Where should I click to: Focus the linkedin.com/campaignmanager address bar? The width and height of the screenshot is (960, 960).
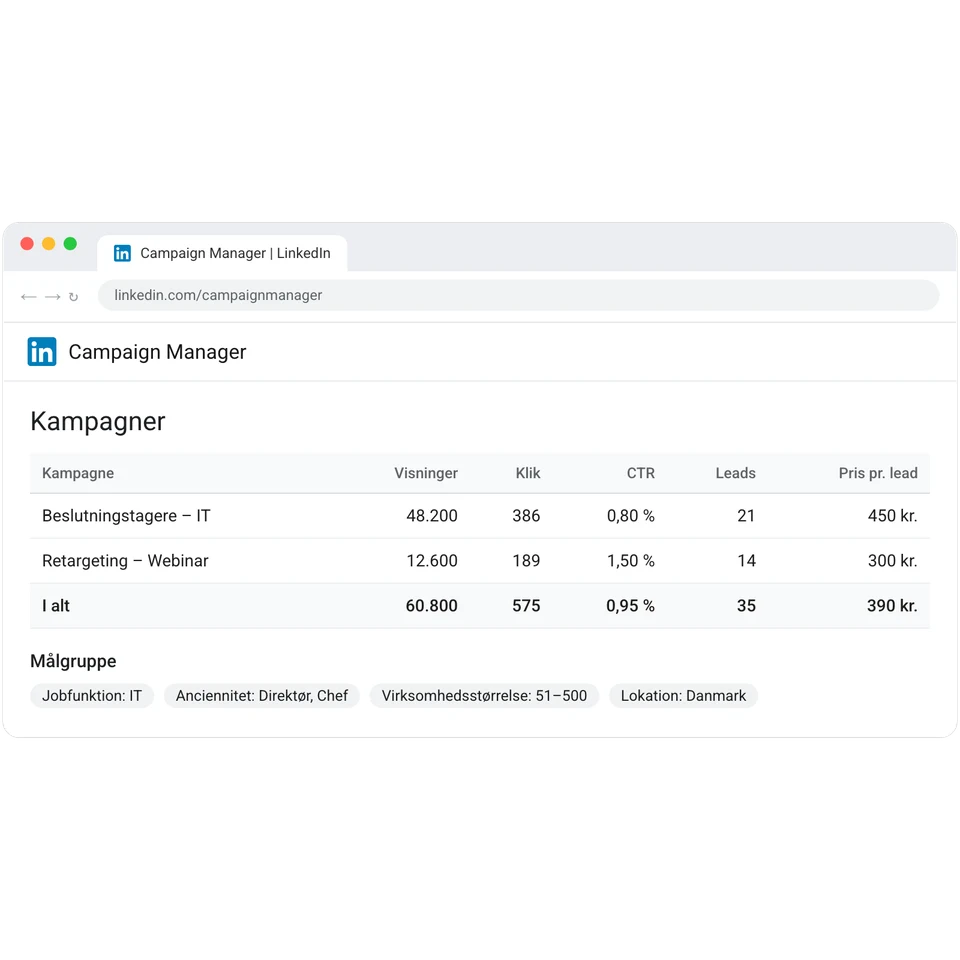click(x=518, y=295)
